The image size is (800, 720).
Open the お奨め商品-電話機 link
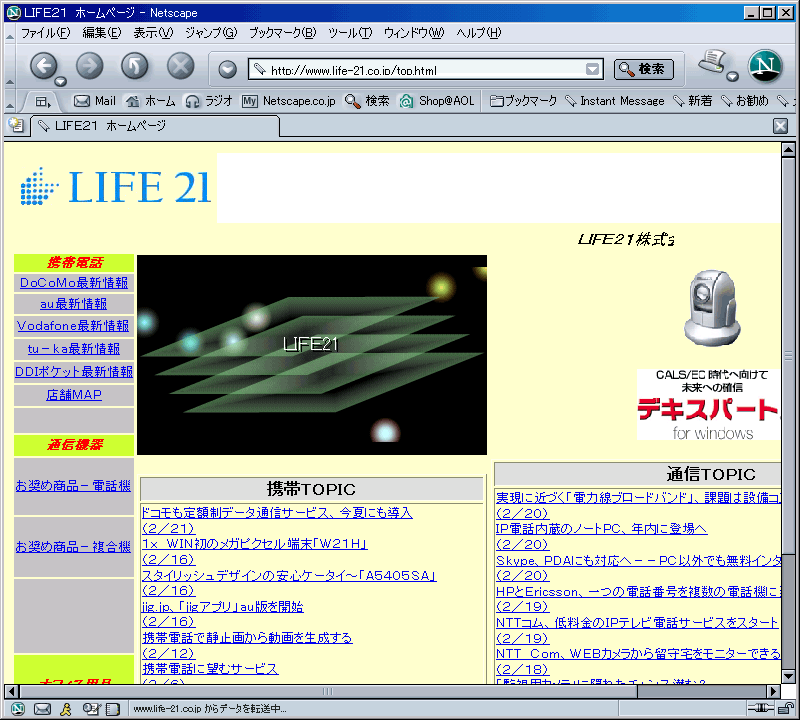pos(73,485)
